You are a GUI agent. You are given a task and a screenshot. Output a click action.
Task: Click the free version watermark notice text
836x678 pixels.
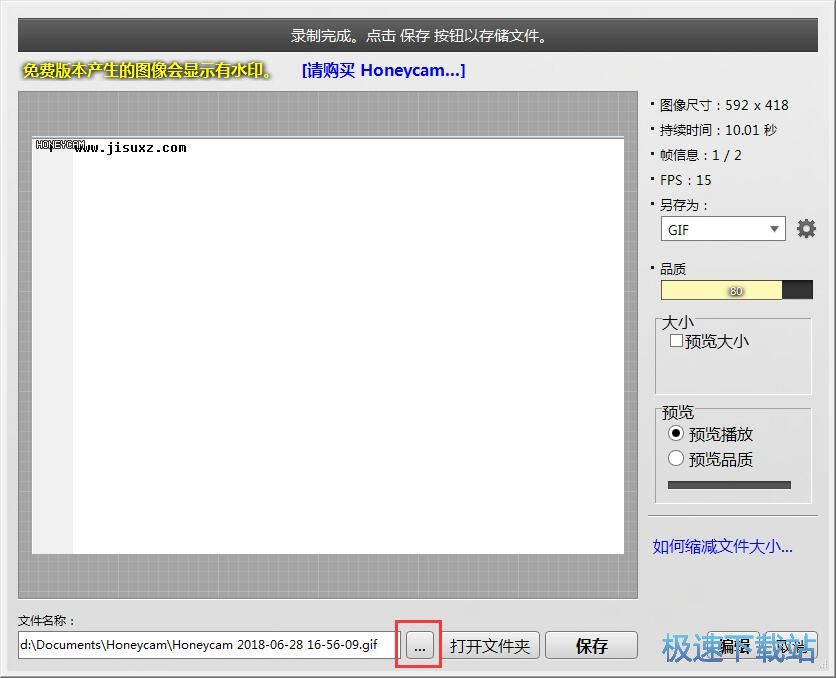[x=147, y=70]
